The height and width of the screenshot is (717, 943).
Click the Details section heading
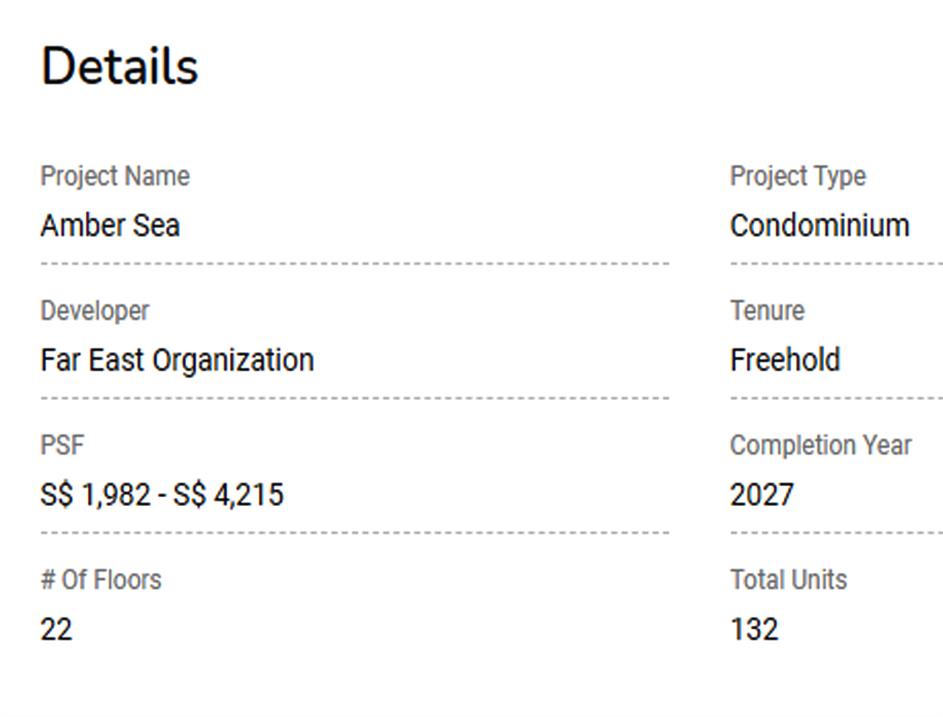(119, 67)
